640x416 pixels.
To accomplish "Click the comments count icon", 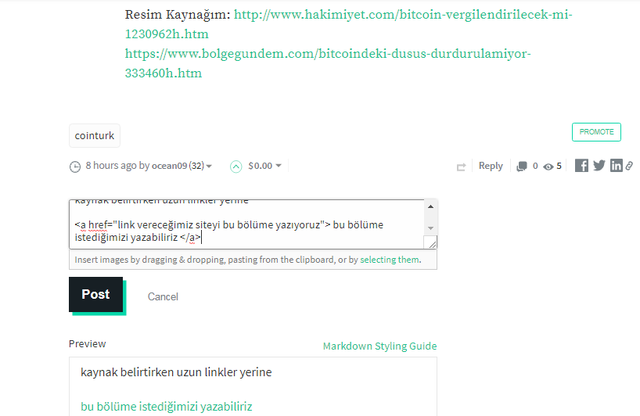I will (522, 166).
